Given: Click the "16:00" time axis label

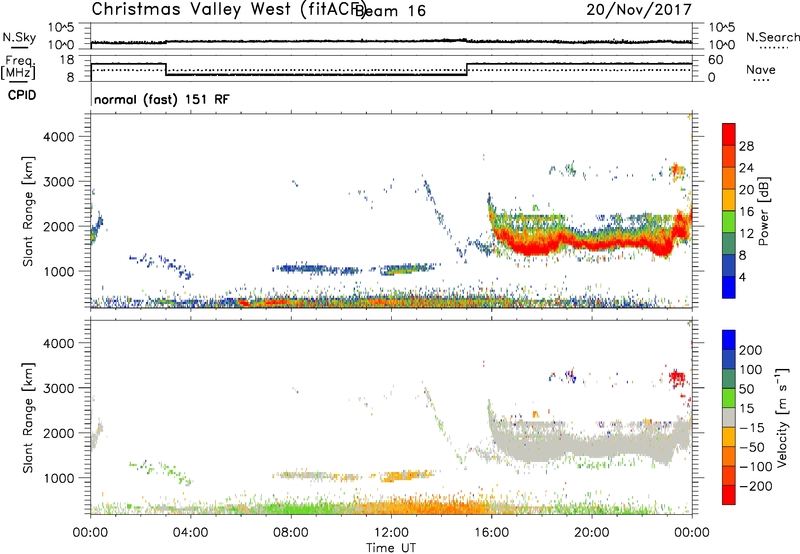Looking at the screenshot, I should click(491, 533).
